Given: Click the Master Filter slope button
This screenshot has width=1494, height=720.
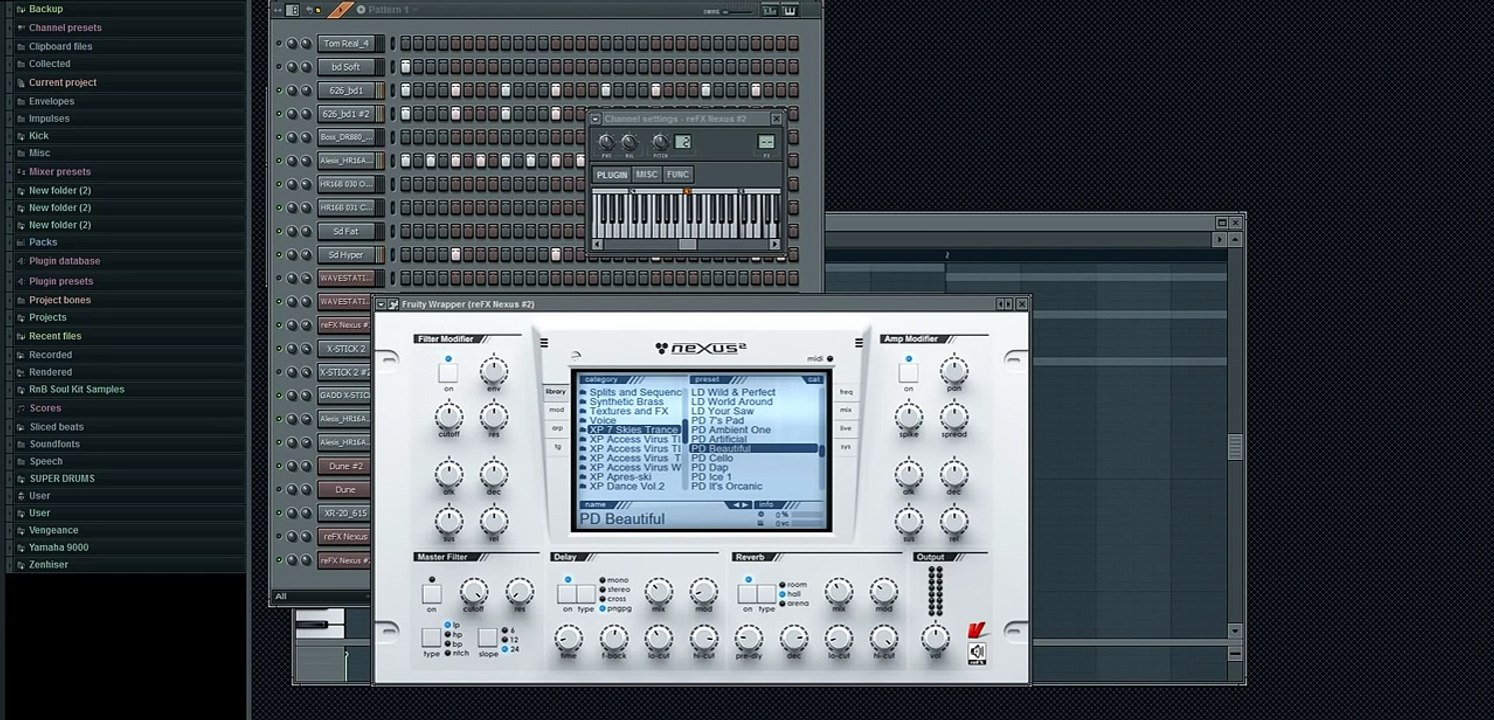Looking at the screenshot, I should pos(488,637).
